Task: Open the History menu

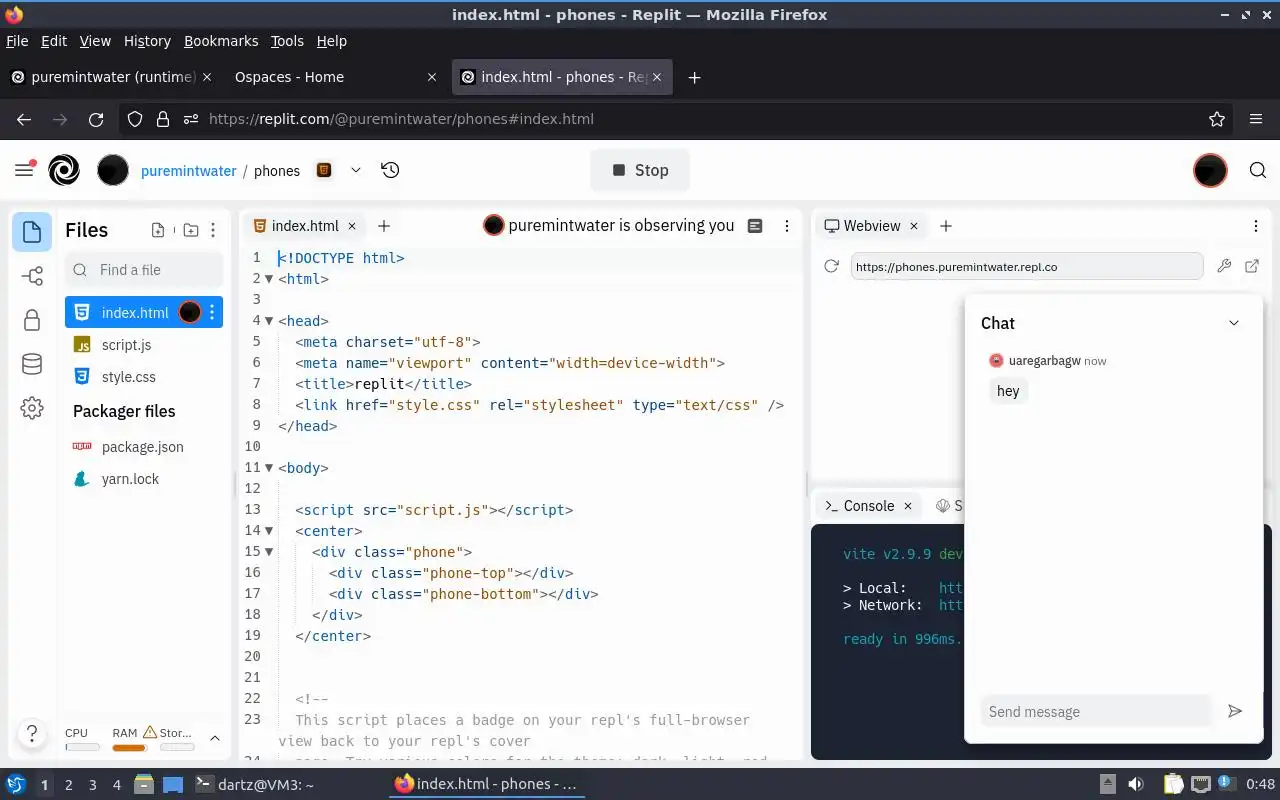Action: (x=147, y=41)
